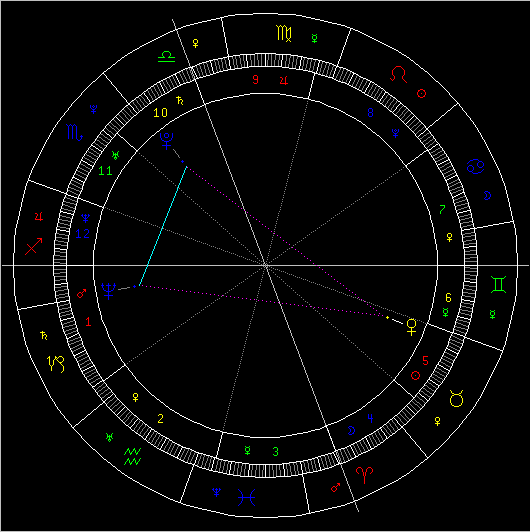Select the red Sagittarius arrow glyph
Screen dimensions: 530x532
(34, 246)
